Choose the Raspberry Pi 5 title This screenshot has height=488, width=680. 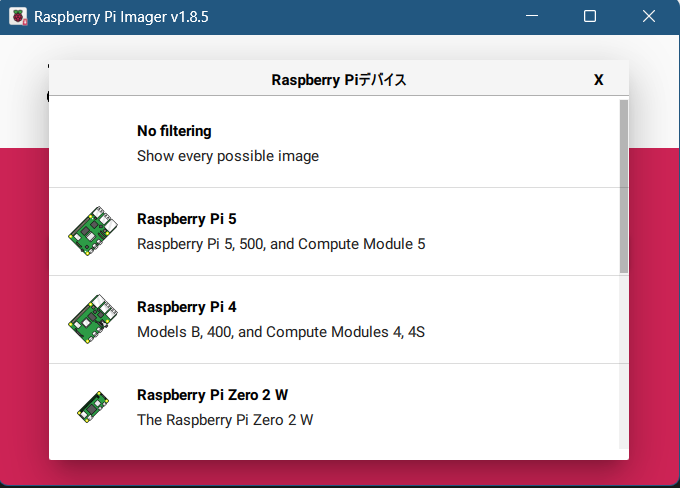(x=186, y=219)
